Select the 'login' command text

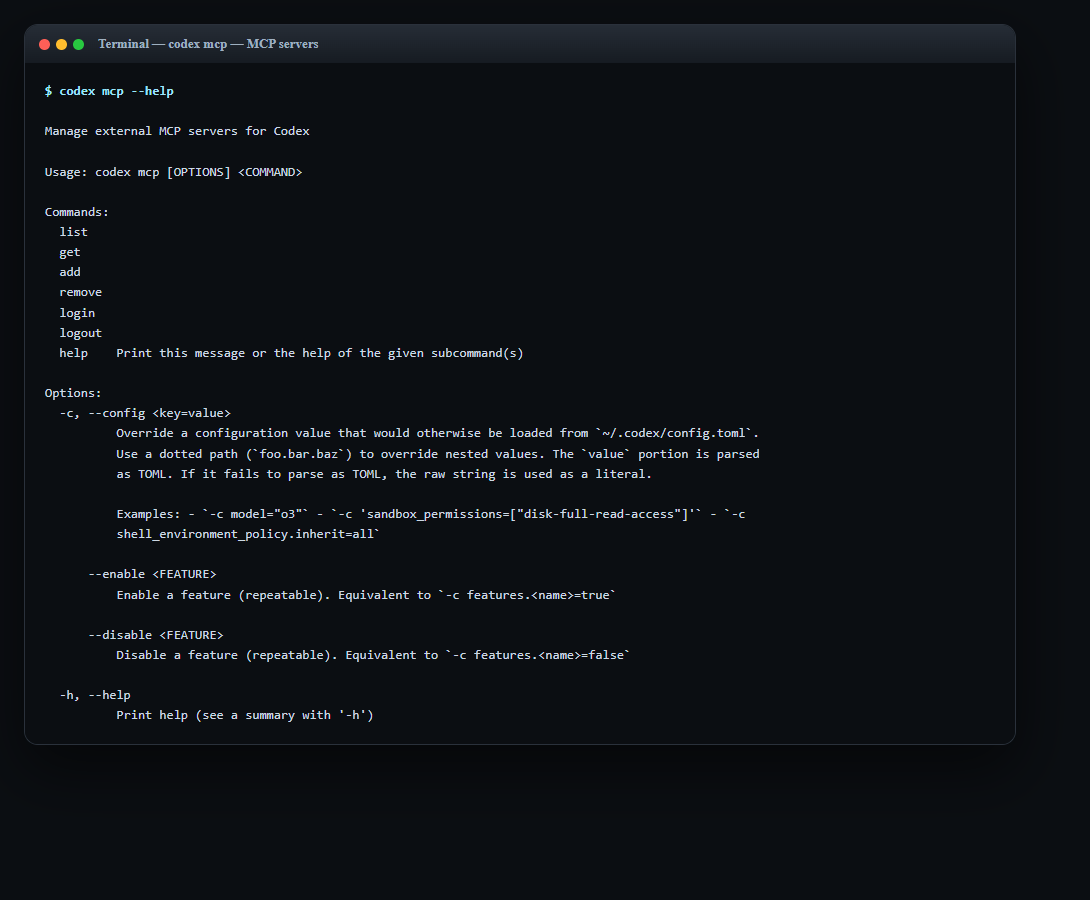coord(77,313)
